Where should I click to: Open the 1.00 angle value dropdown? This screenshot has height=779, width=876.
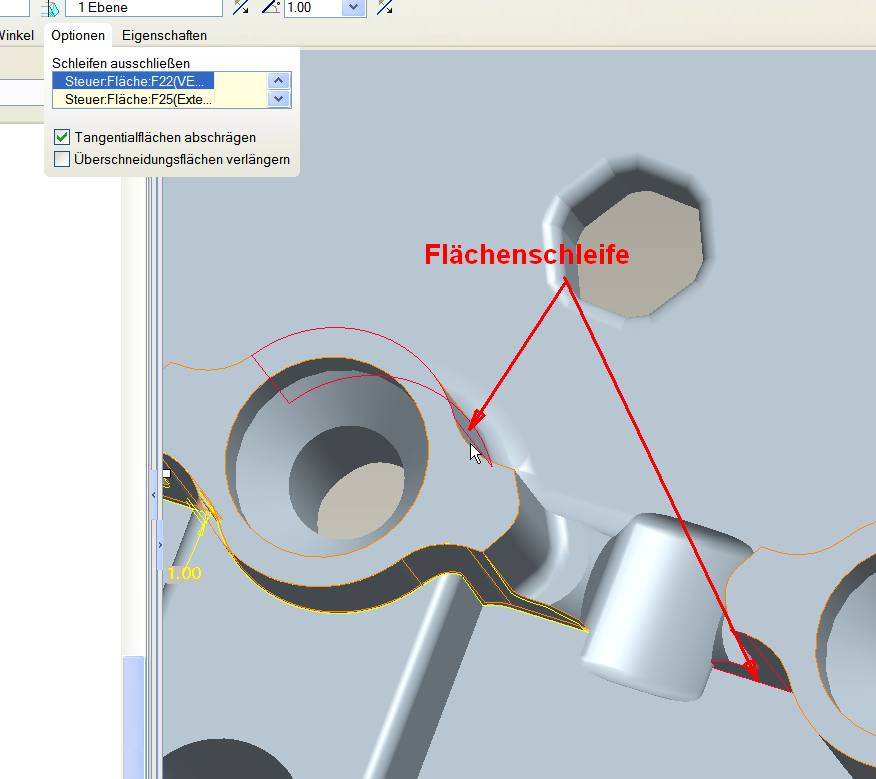[353, 8]
